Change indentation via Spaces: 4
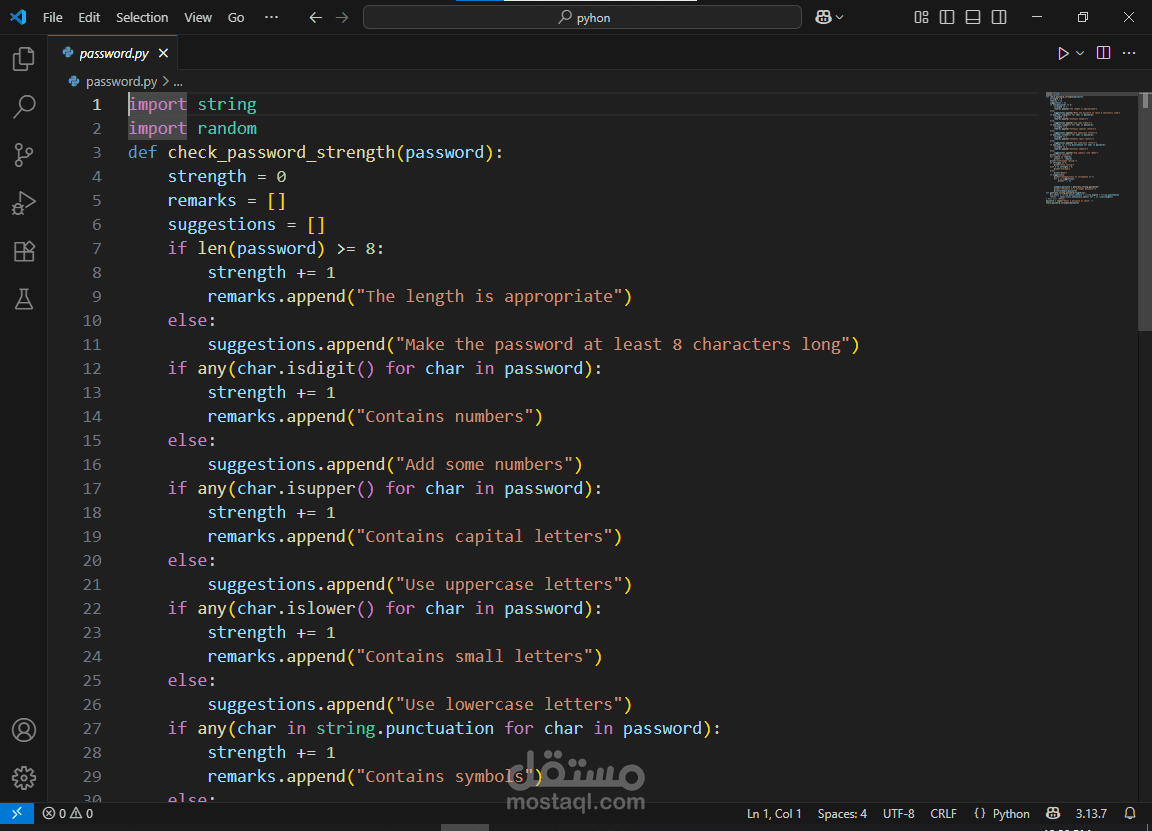The image size is (1152, 831). (842, 813)
